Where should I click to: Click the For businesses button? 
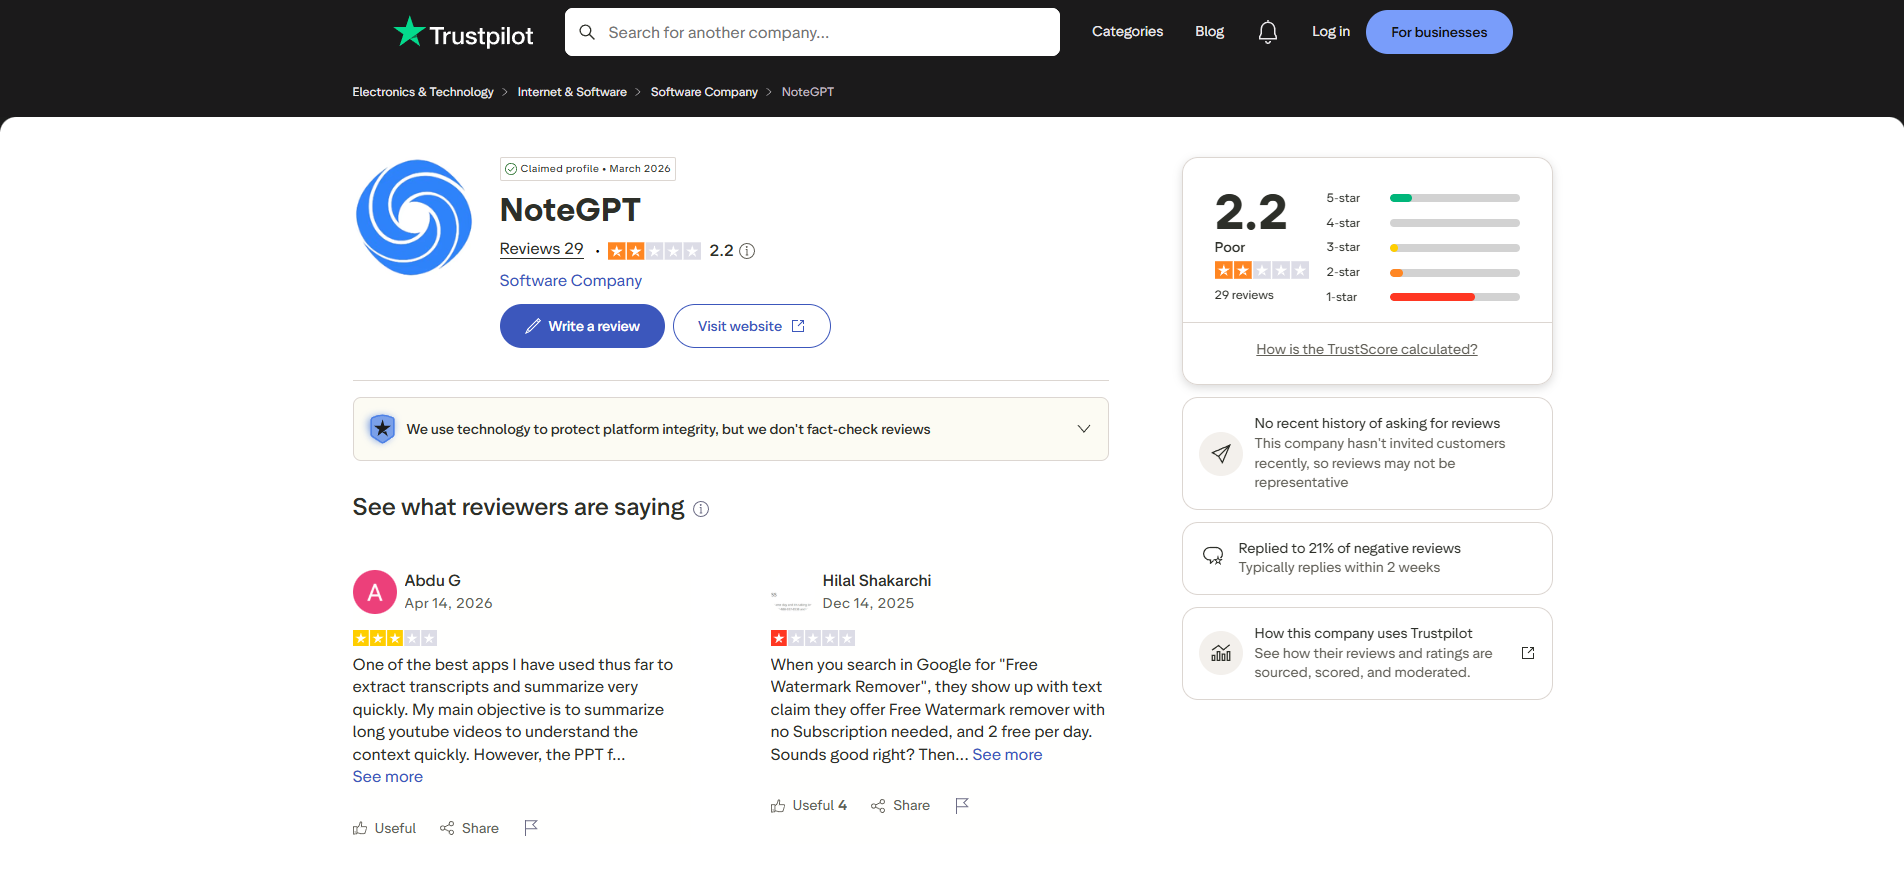click(1439, 32)
